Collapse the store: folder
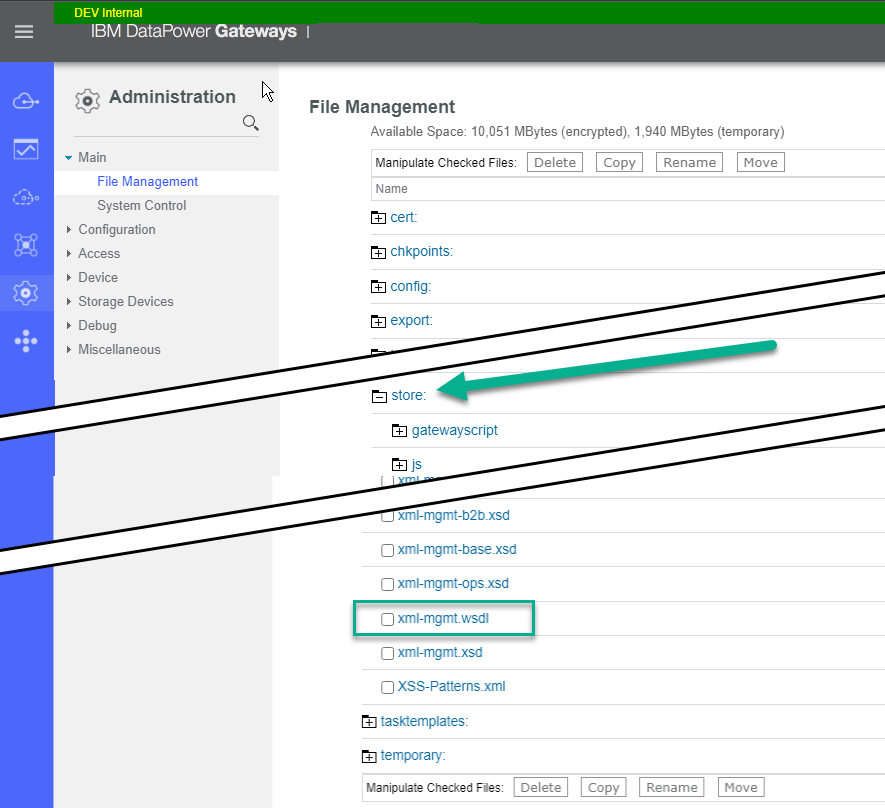885x808 pixels. [379, 396]
